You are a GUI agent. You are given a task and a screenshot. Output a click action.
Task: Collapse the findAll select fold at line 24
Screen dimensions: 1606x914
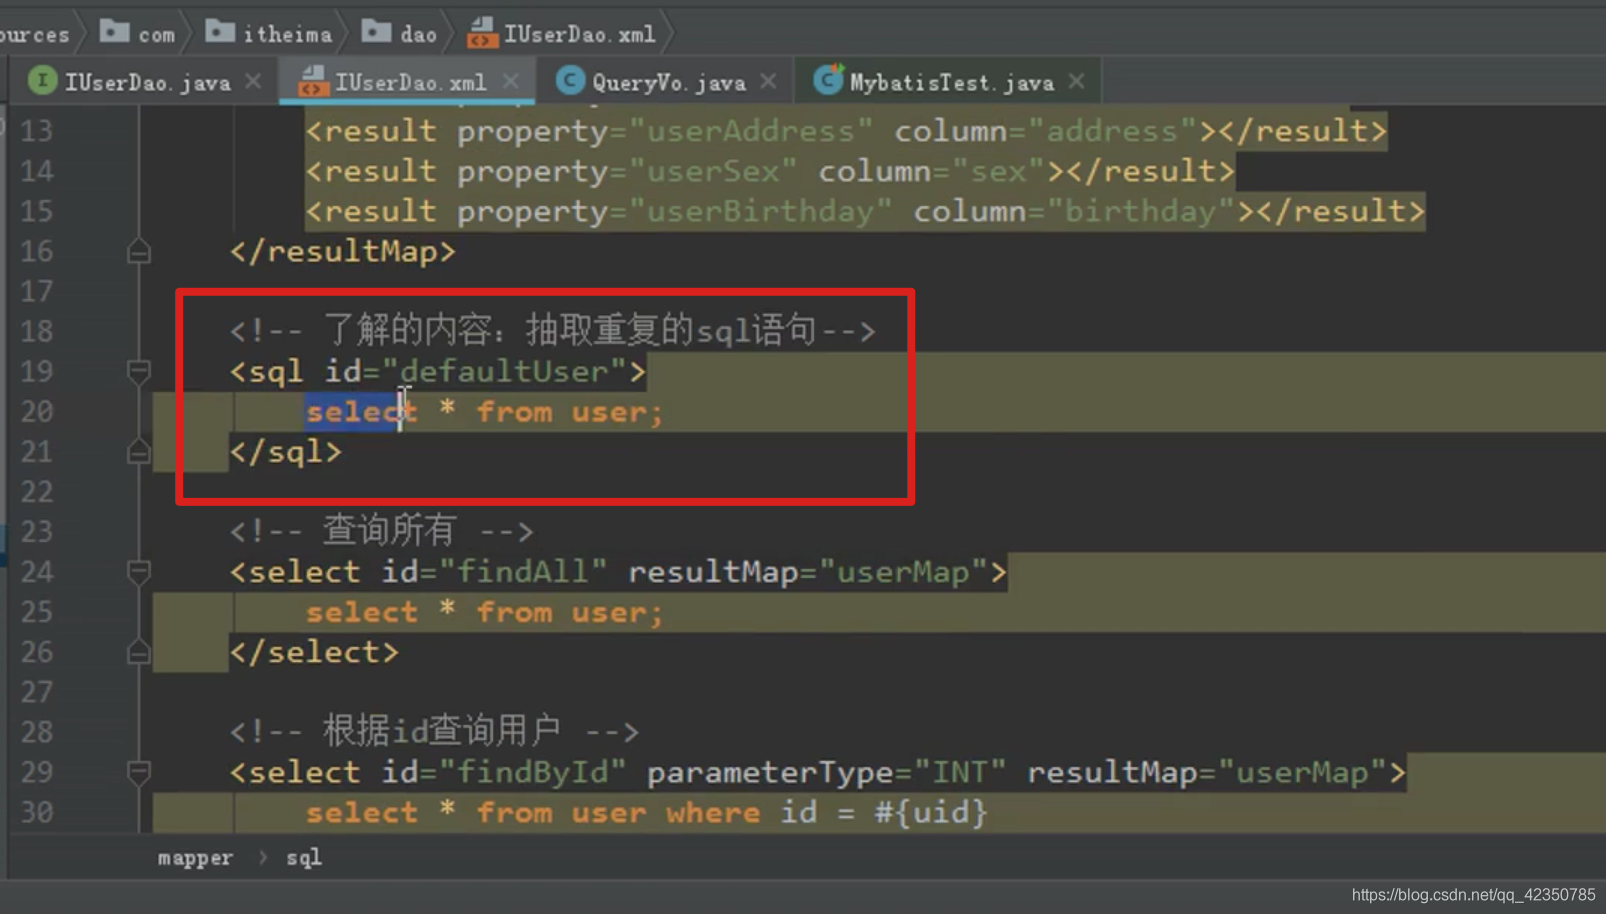click(x=139, y=572)
